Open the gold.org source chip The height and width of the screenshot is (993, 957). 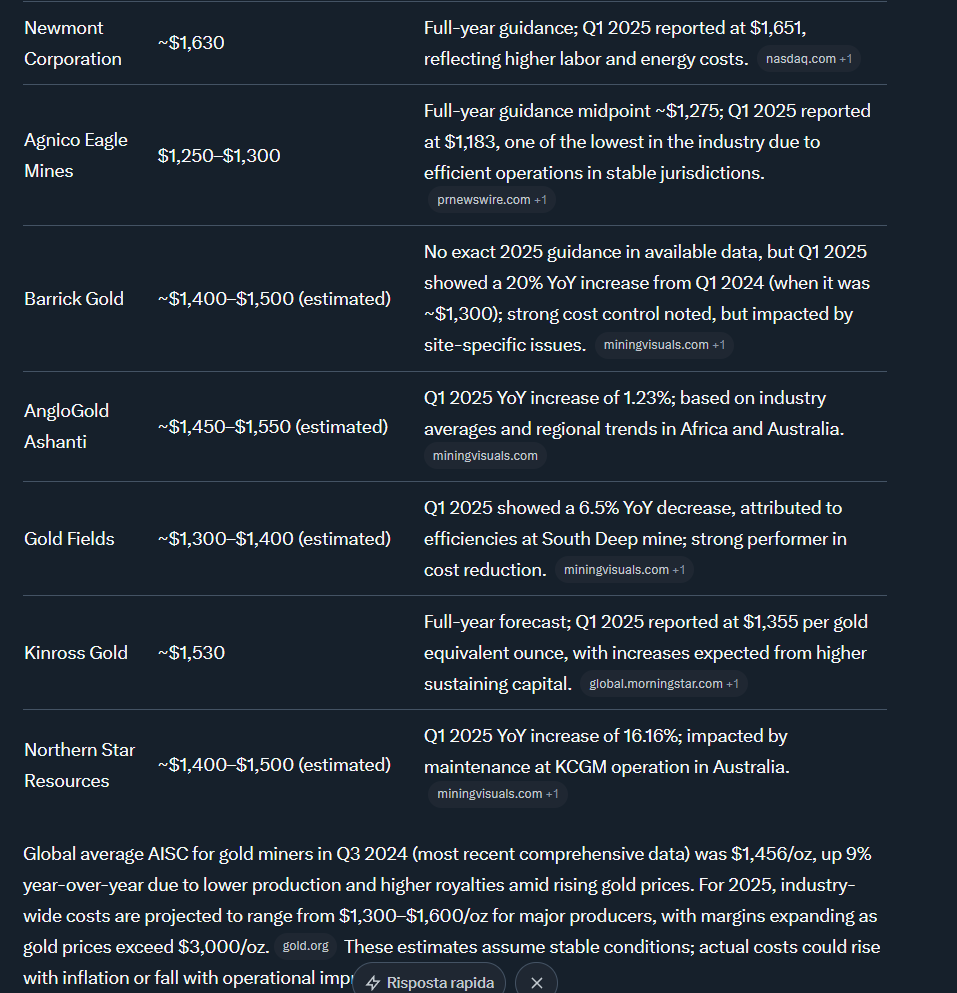(x=304, y=946)
